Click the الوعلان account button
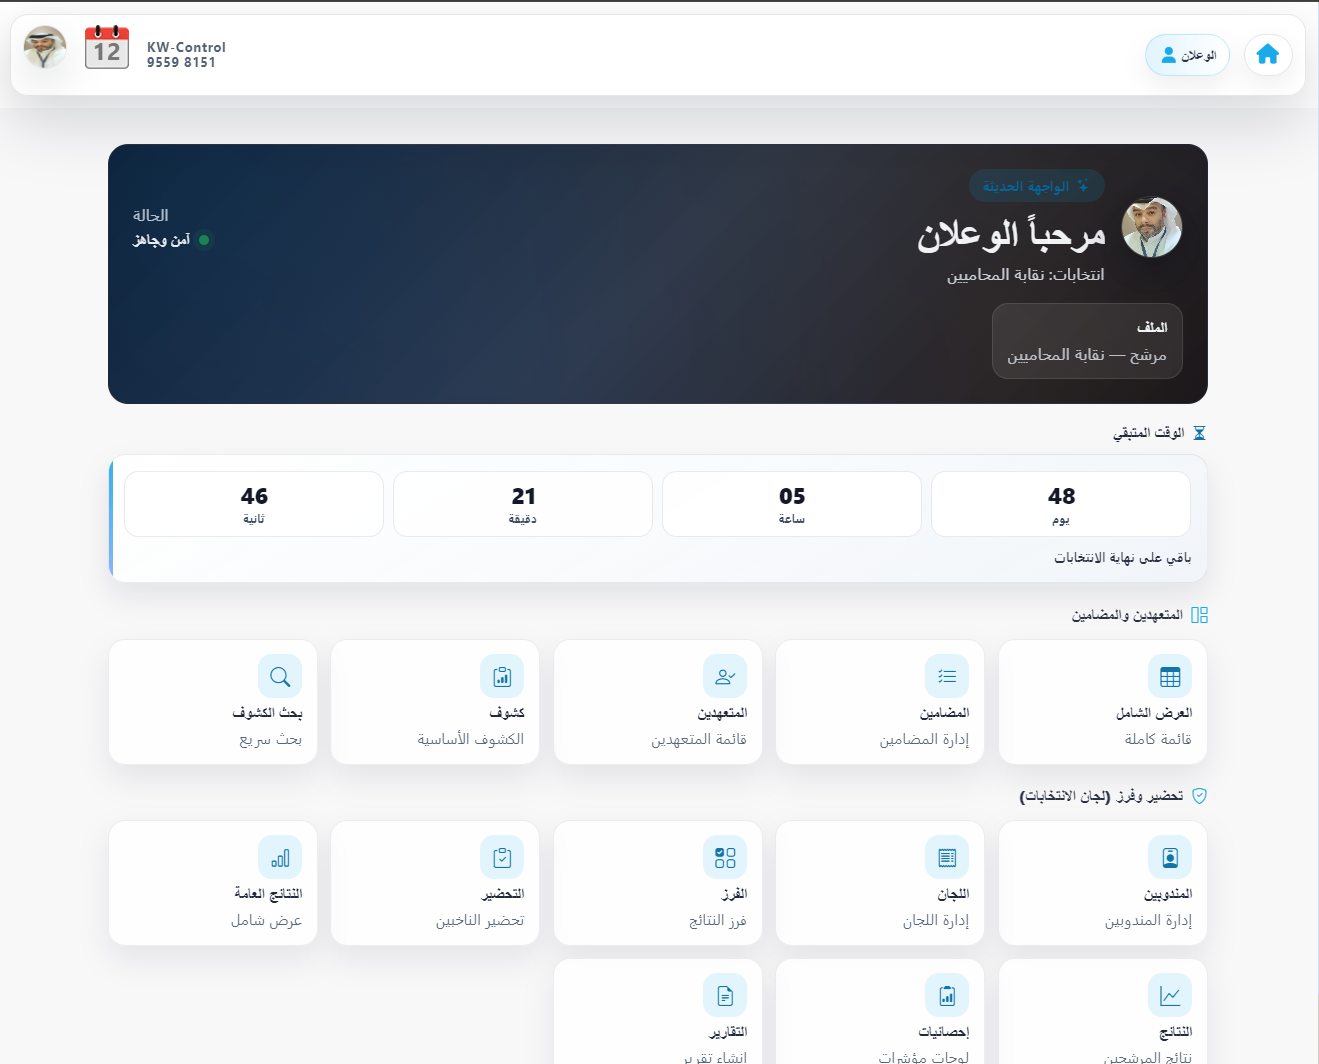Viewport: 1319px width, 1064px height. point(1187,55)
